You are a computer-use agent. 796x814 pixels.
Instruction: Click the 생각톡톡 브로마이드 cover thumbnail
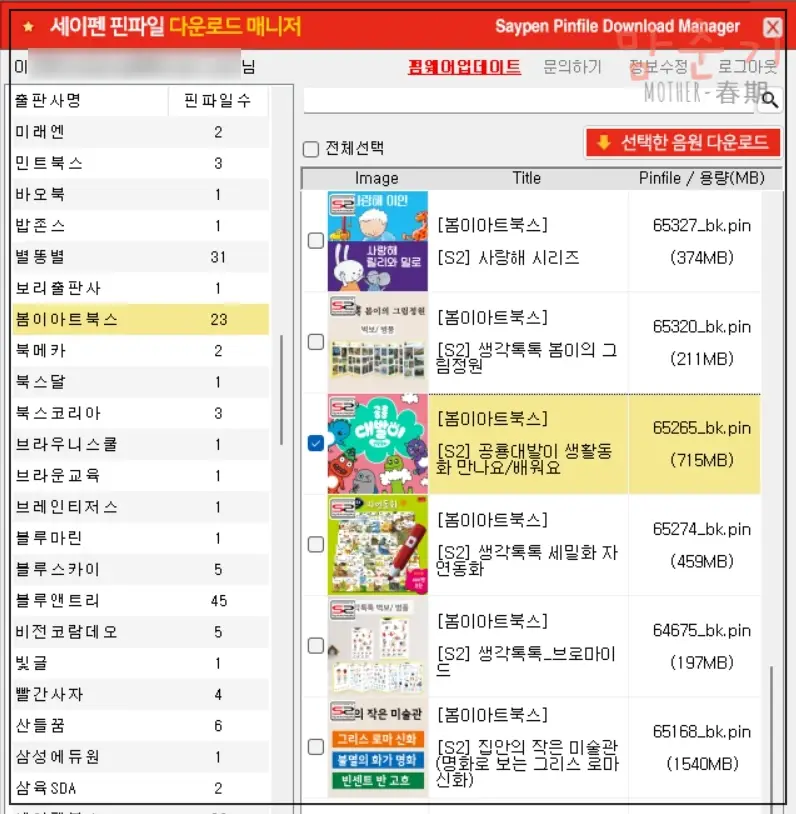coord(377,646)
